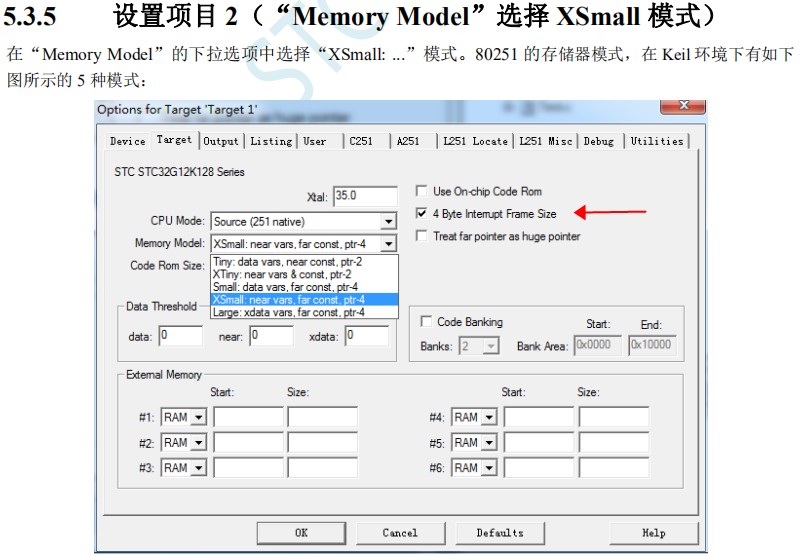Click the Bank Area start field 0x0000

coord(598,345)
